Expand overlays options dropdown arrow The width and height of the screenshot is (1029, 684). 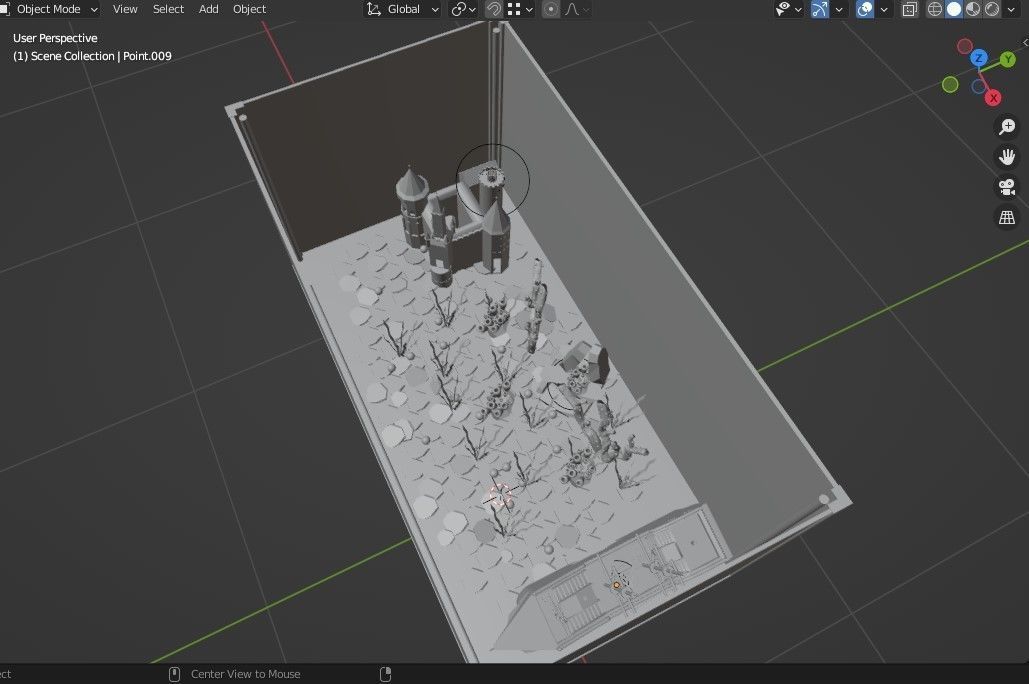point(884,9)
